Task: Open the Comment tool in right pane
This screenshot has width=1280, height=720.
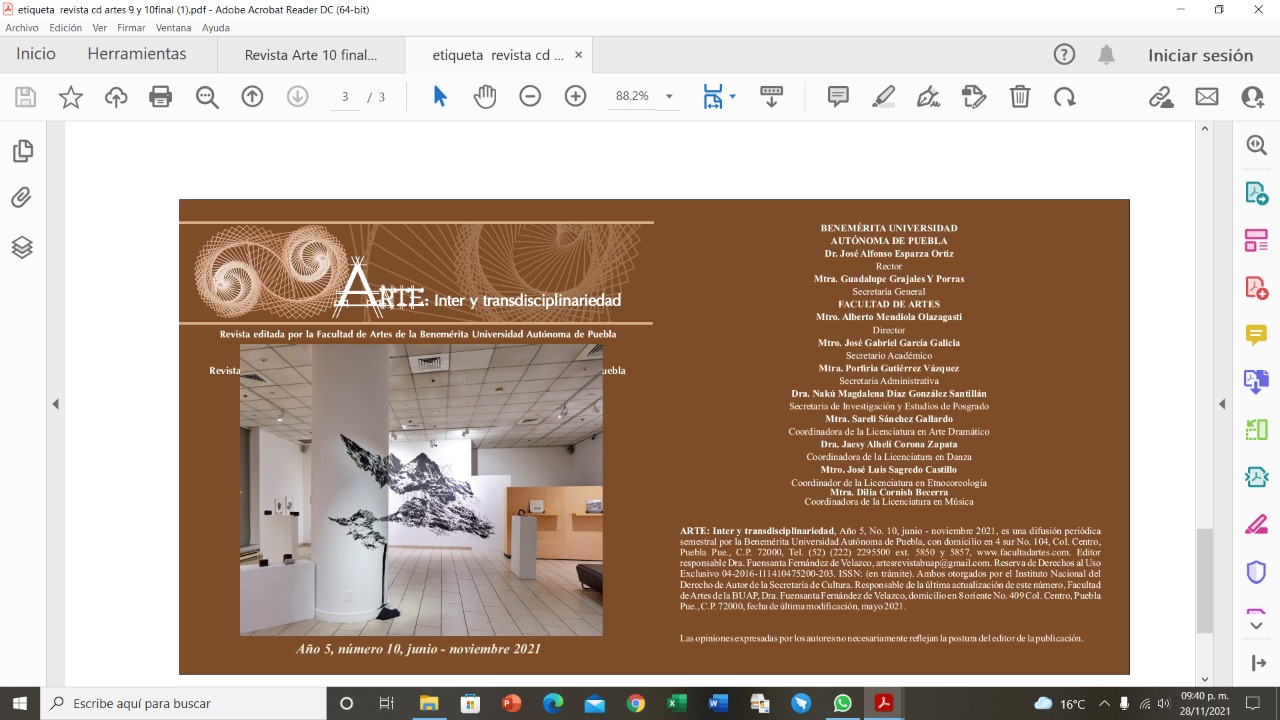Action: (1256, 335)
